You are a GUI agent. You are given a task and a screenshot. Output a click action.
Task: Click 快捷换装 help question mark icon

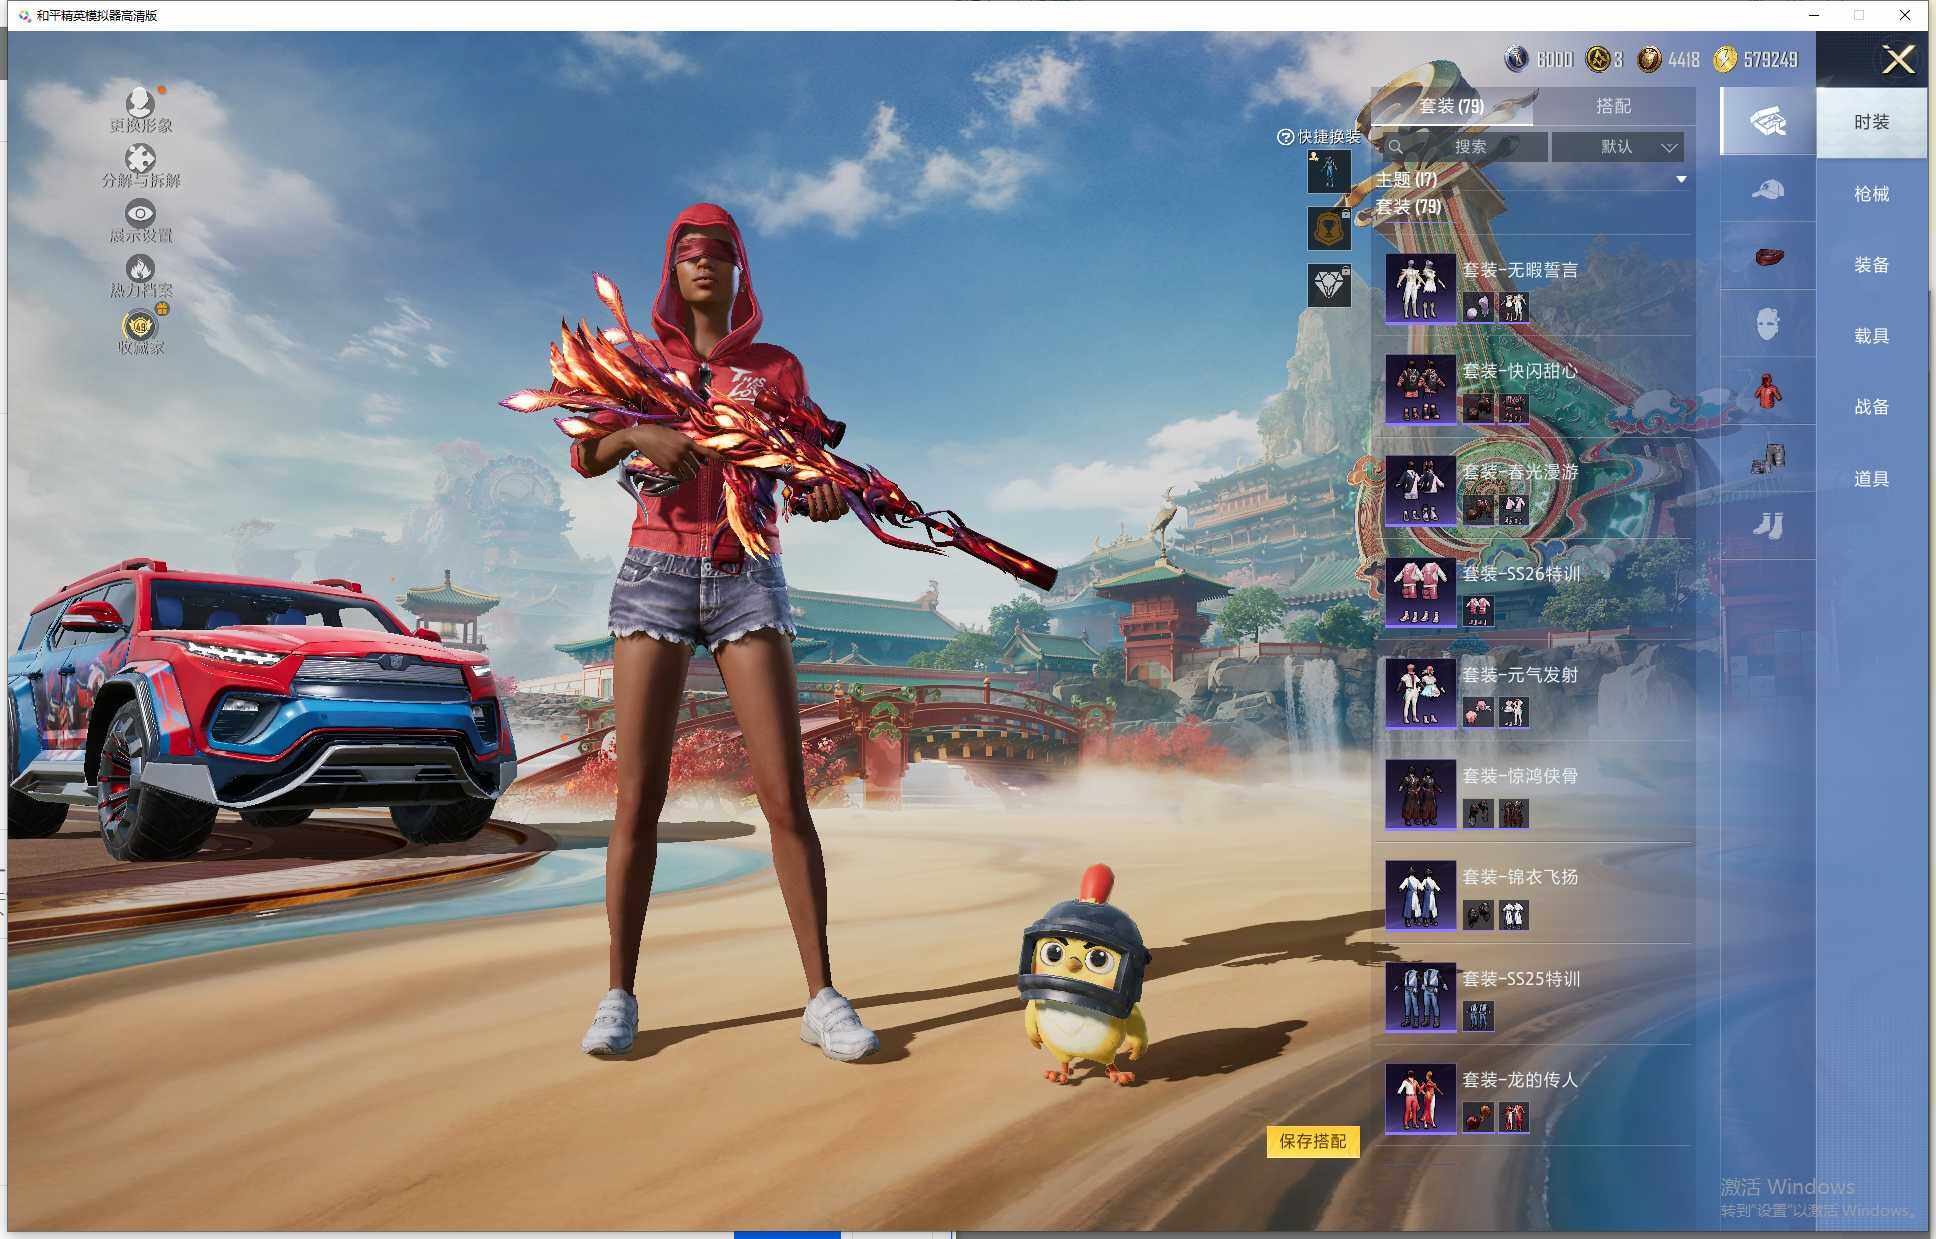click(x=1285, y=137)
